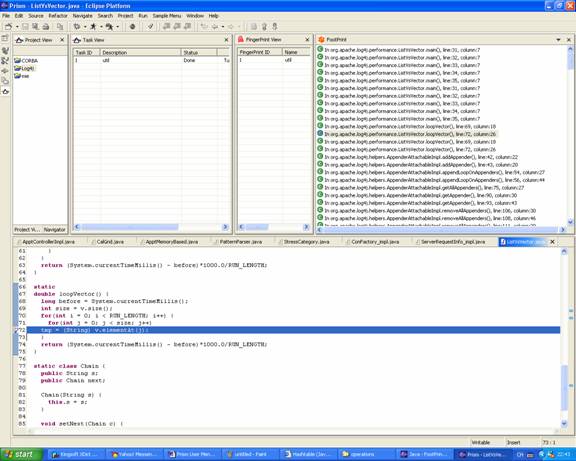The image size is (576, 461).
Task: Click the Description column header
Action: 140,53
